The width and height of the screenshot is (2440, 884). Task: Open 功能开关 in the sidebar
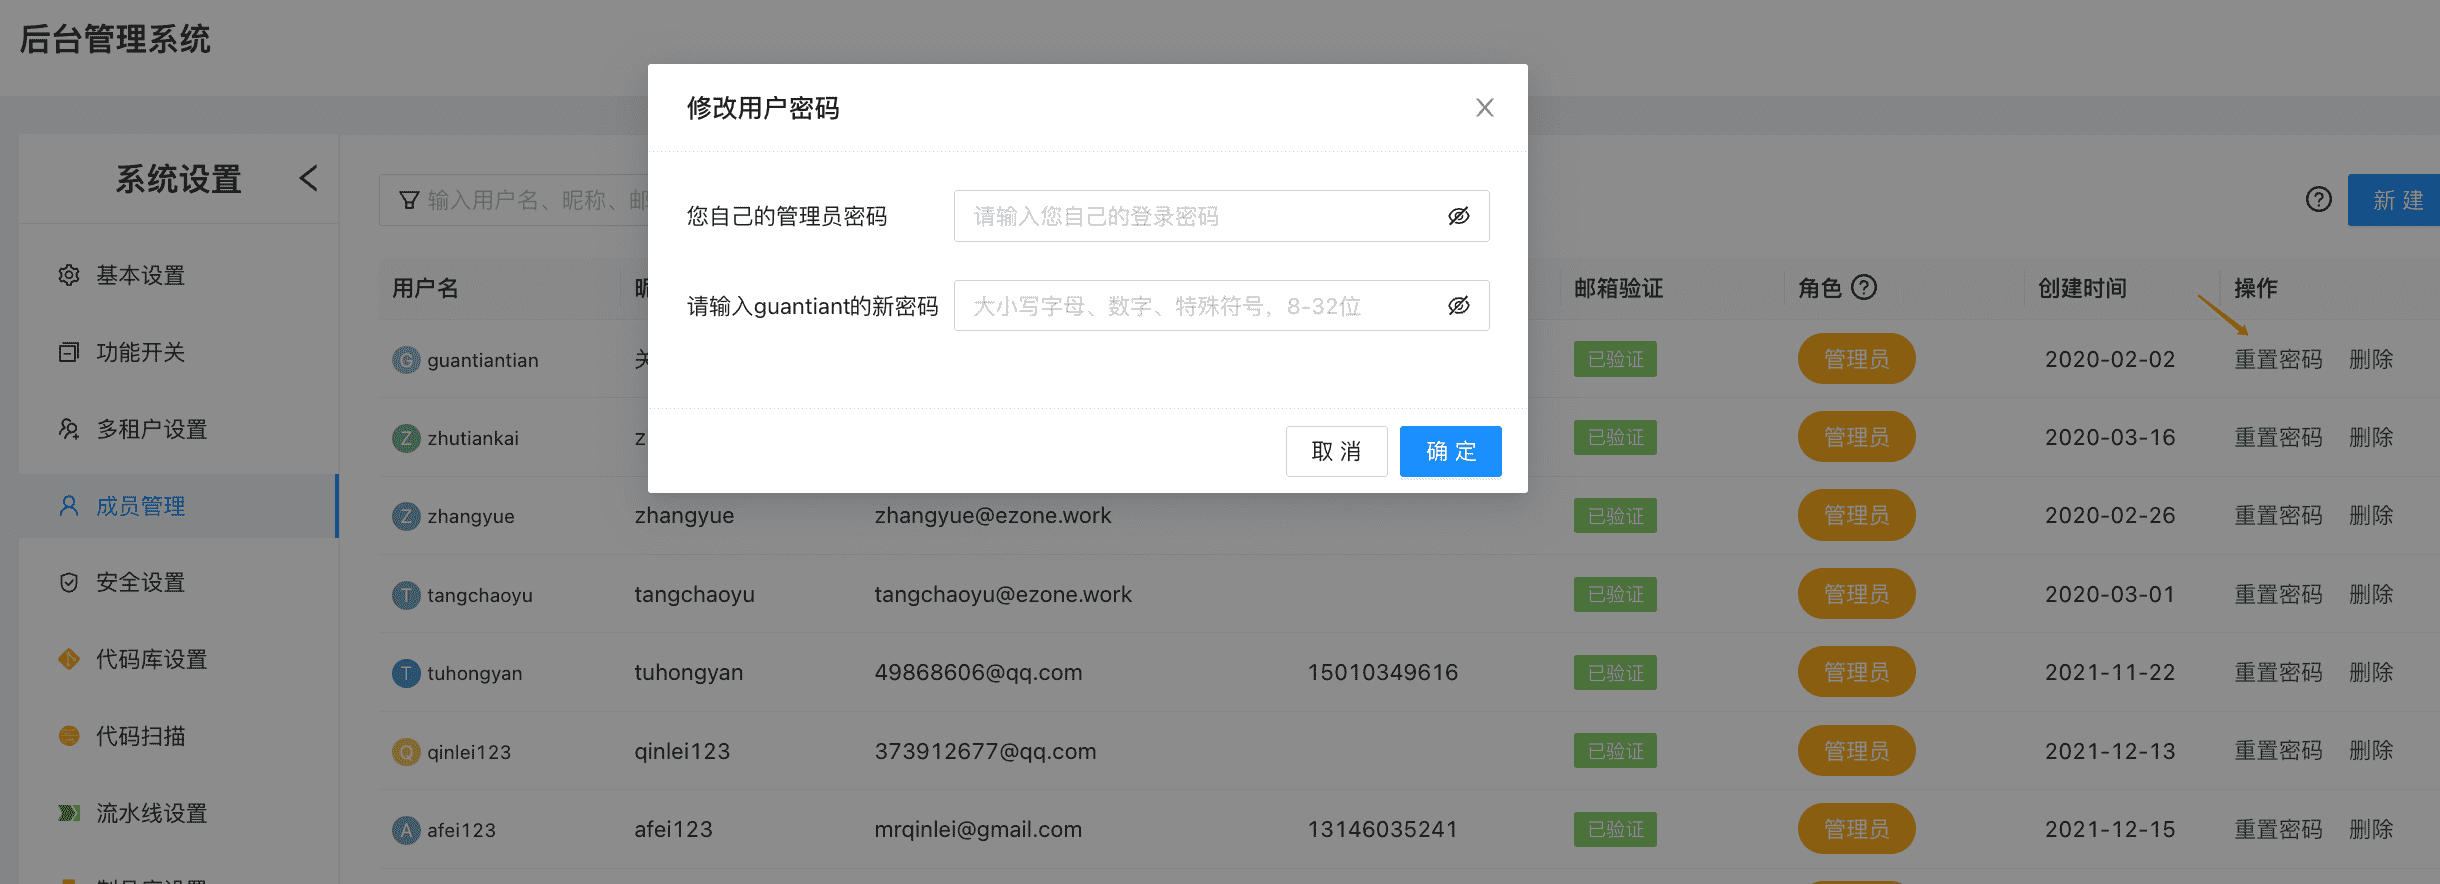tap(178, 352)
